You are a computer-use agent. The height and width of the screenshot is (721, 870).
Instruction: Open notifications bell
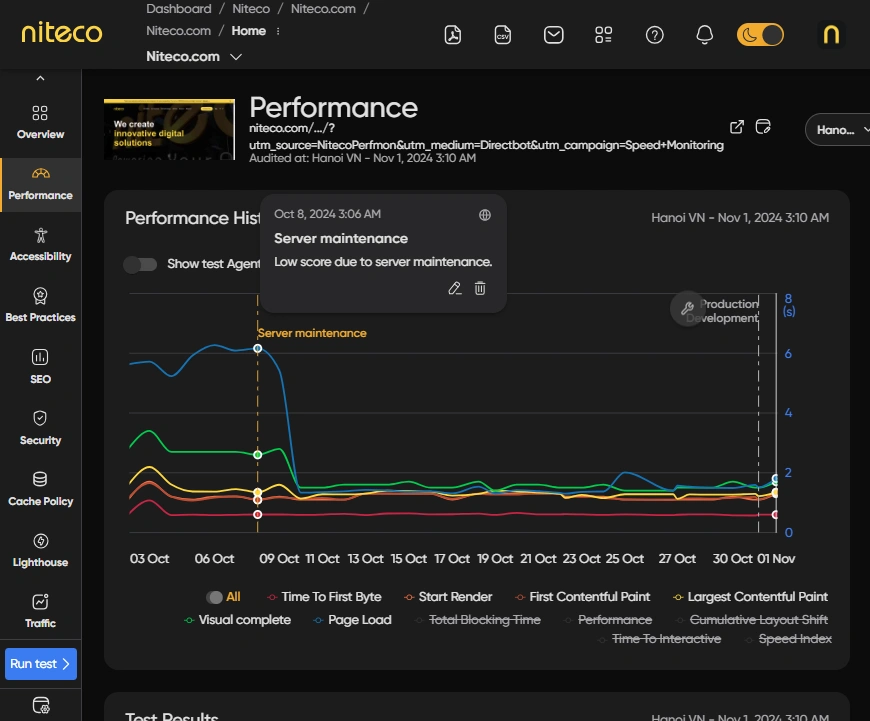[x=705, y=35]
